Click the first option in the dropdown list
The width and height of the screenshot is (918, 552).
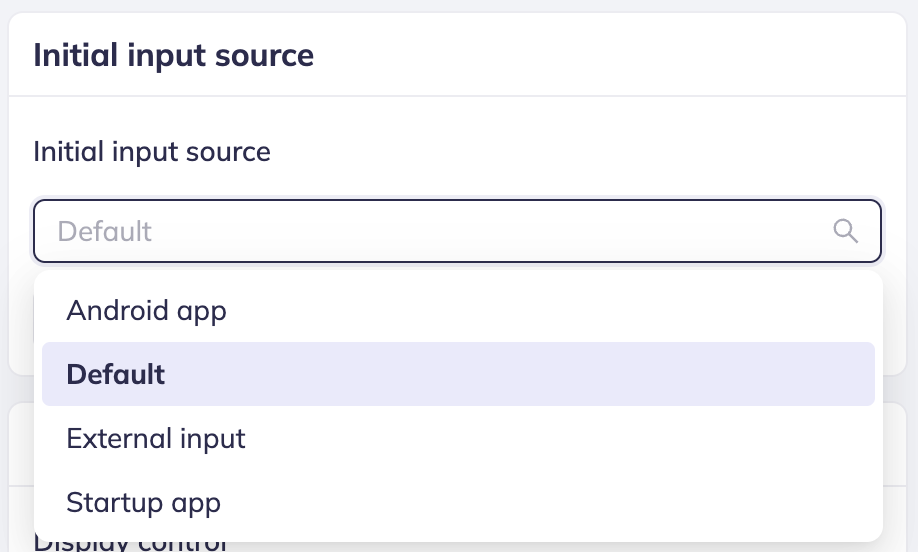pyautogui.click(x=146, y=311)
